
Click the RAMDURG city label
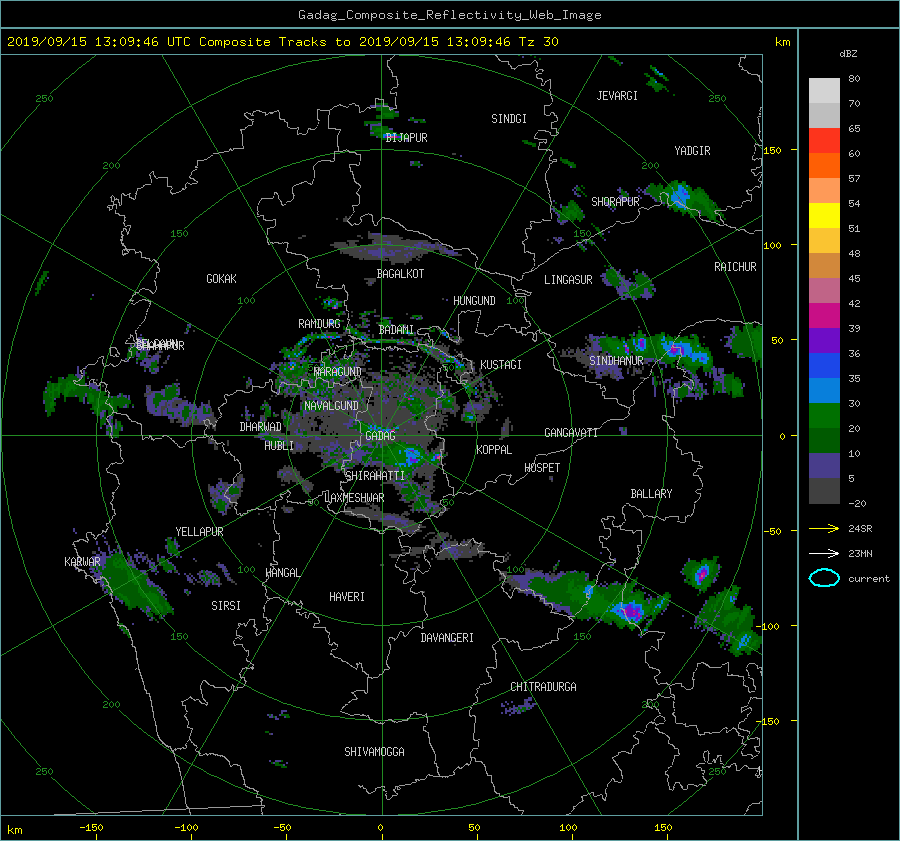[x=319, y=324]
